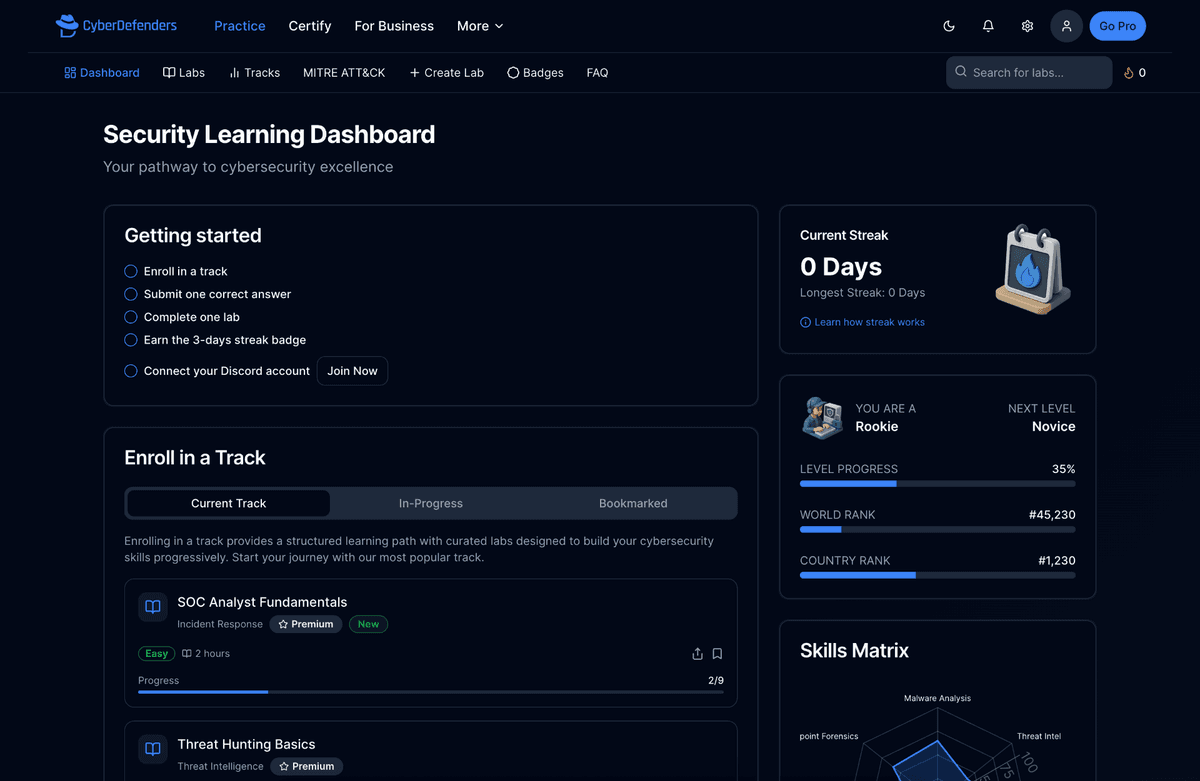Click the CyberDefenders logo
The height and width of the screenshot is (781, 1200).
[x=116, y=26]
